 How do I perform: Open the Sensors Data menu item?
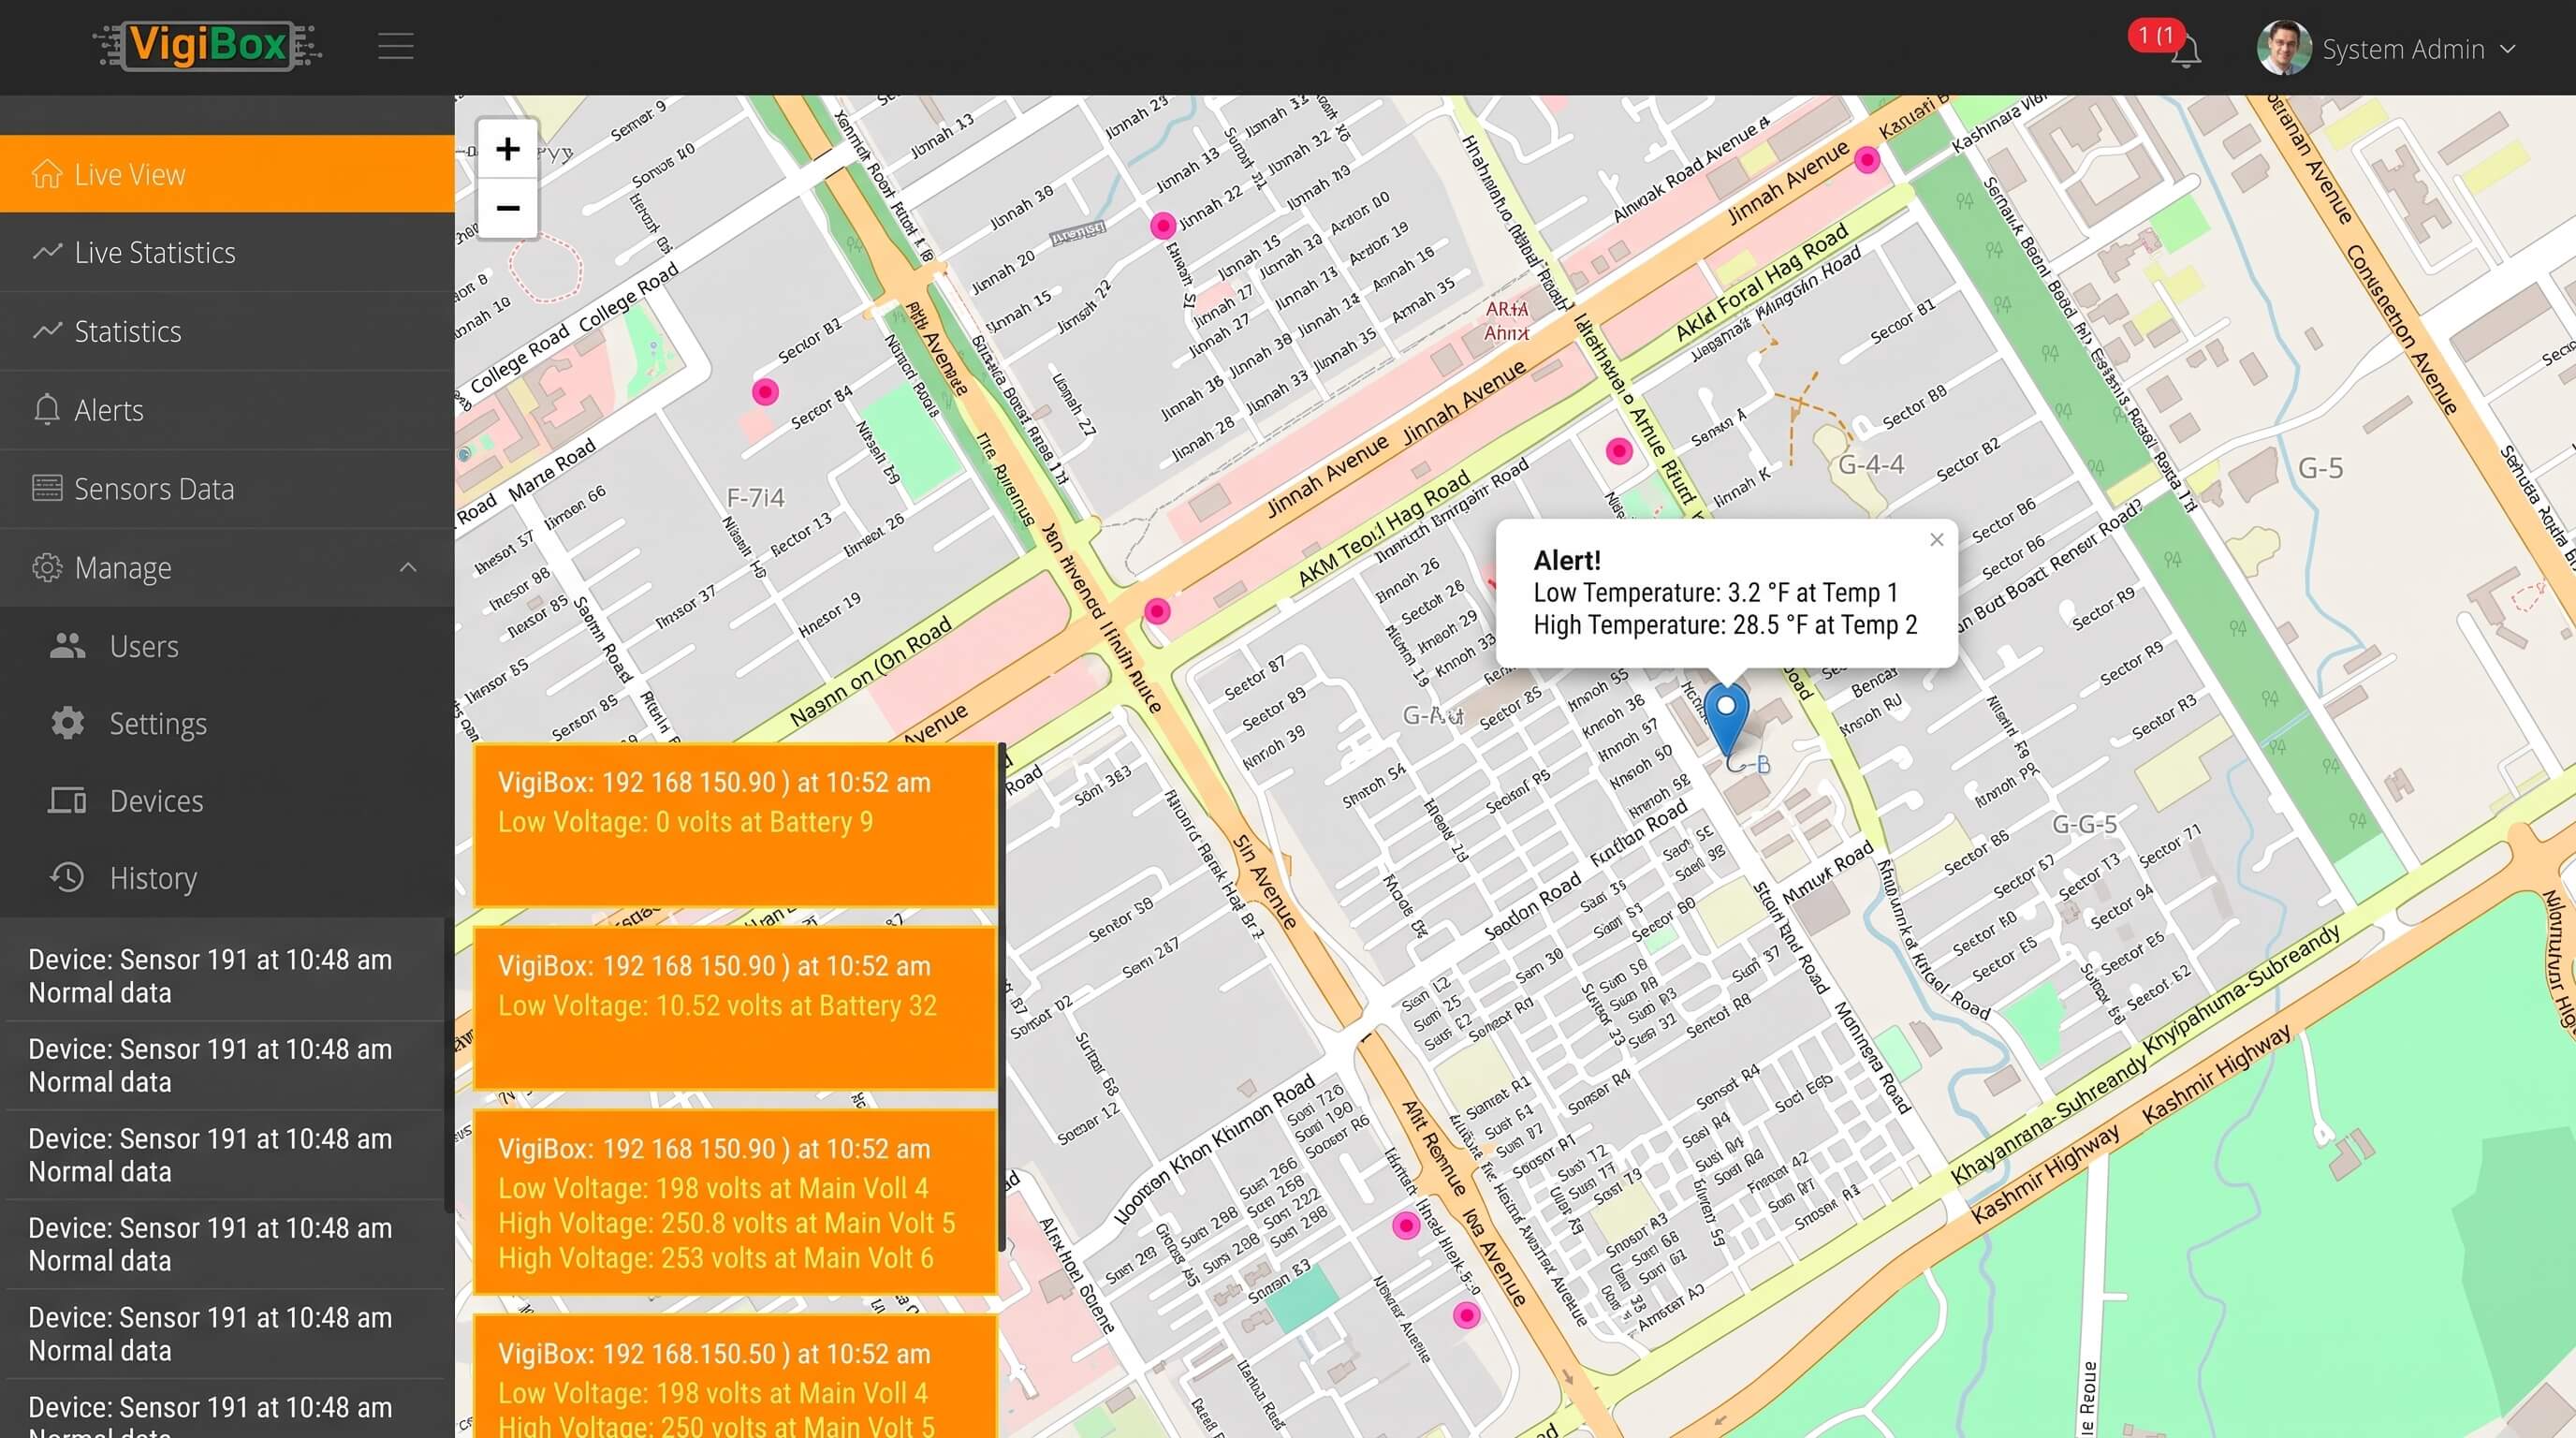click(227, 488)
